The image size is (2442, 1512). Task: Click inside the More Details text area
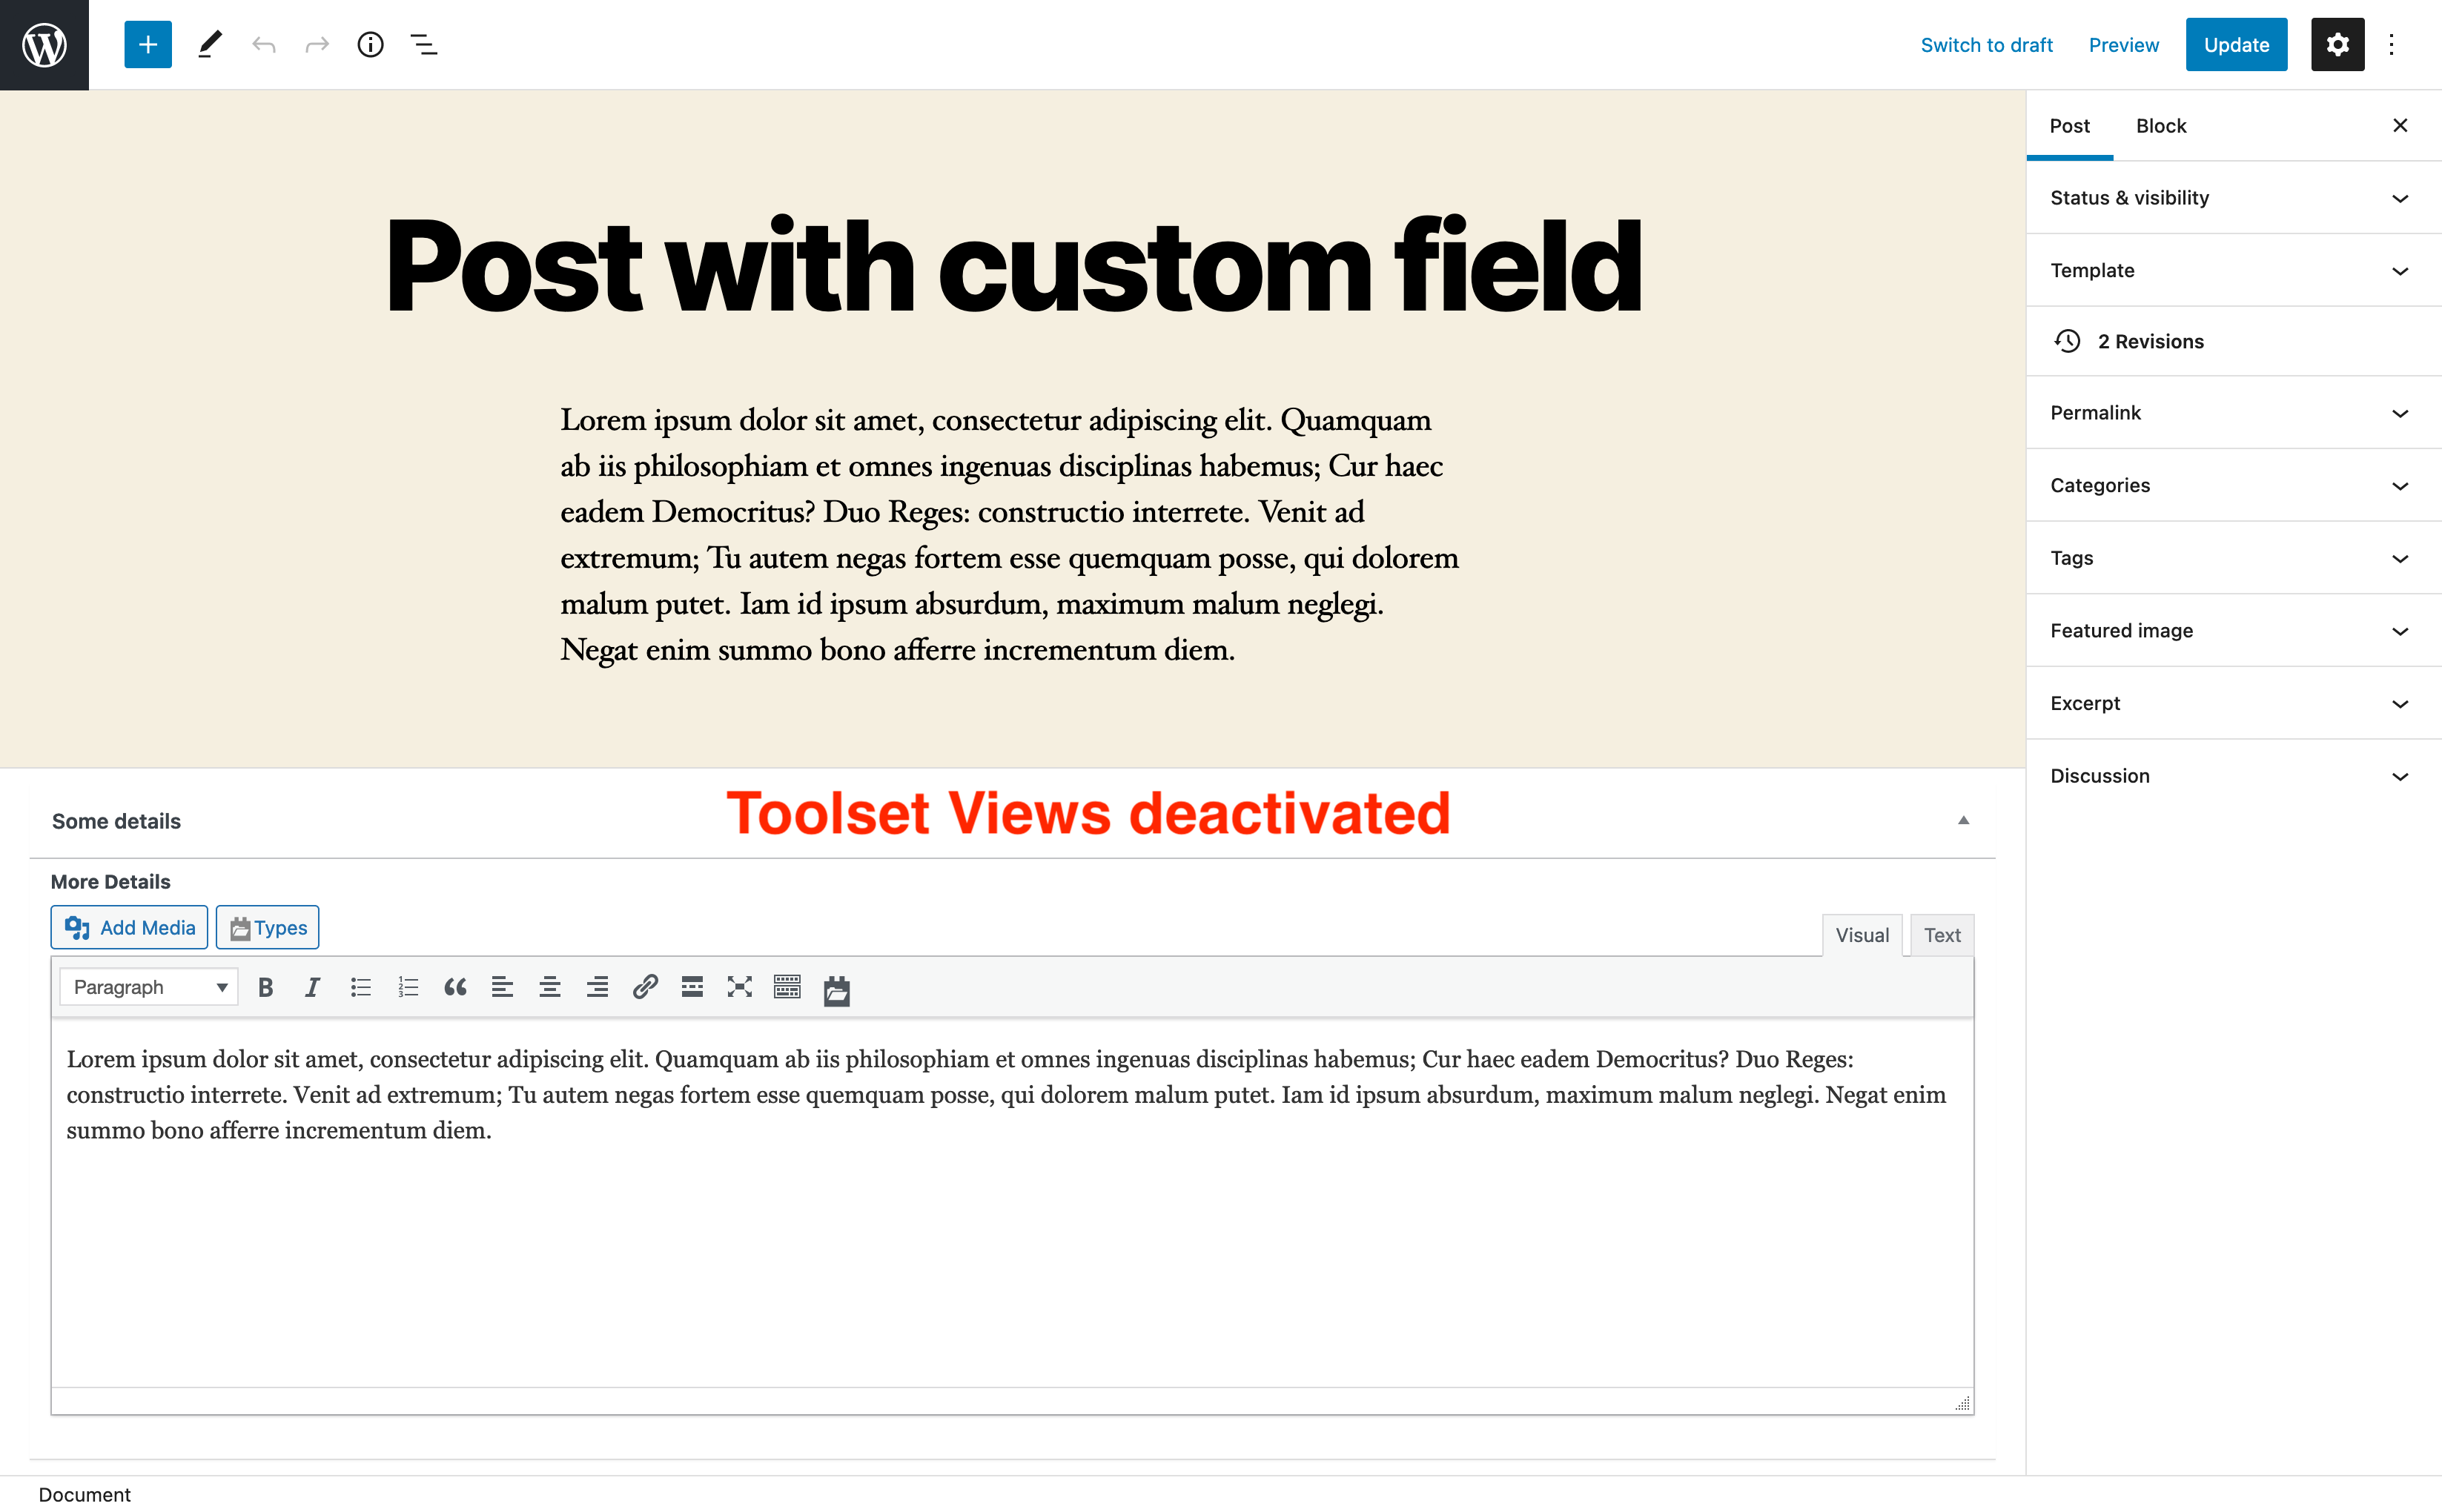pos(1012,1202)
